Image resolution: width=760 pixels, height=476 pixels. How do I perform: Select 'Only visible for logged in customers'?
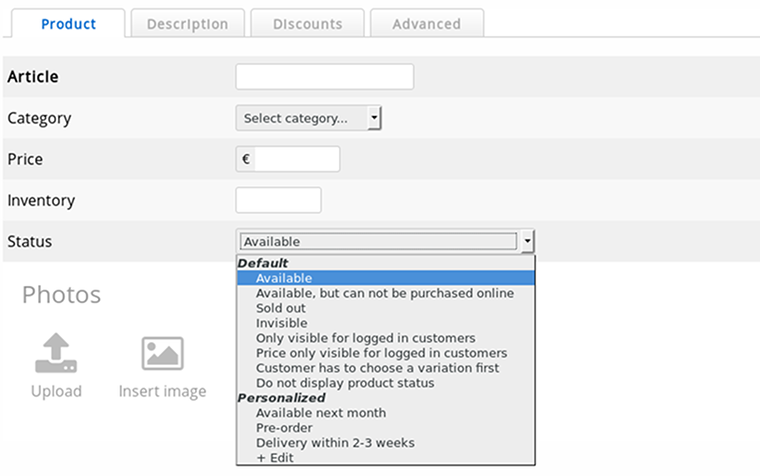point(365,338)
